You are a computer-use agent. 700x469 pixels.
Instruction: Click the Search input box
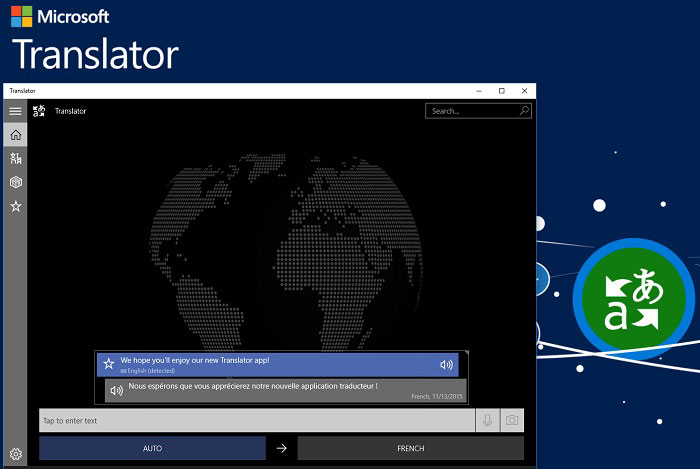click(478, 111)
